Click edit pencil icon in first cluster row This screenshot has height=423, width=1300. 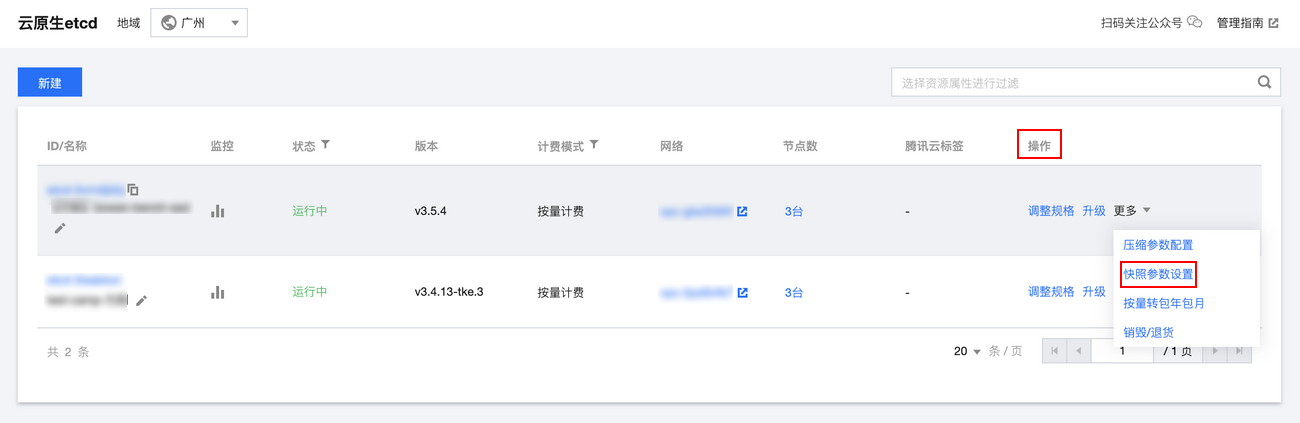click(x=60, y=229)
